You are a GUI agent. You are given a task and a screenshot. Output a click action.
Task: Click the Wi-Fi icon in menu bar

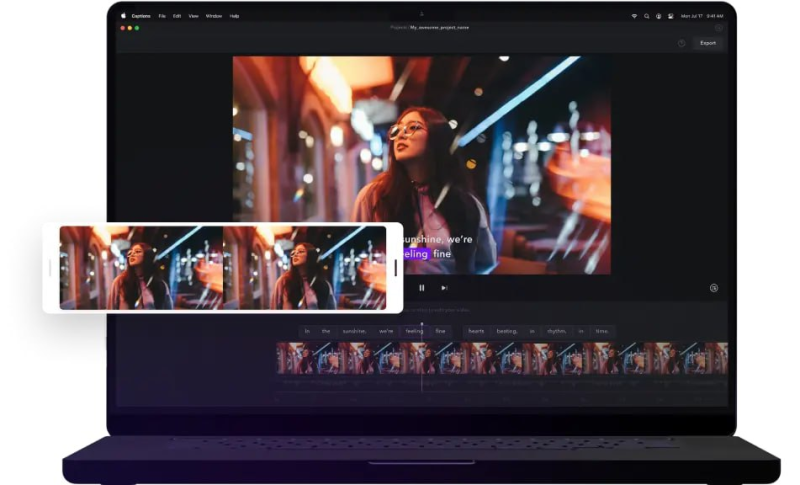634,16
